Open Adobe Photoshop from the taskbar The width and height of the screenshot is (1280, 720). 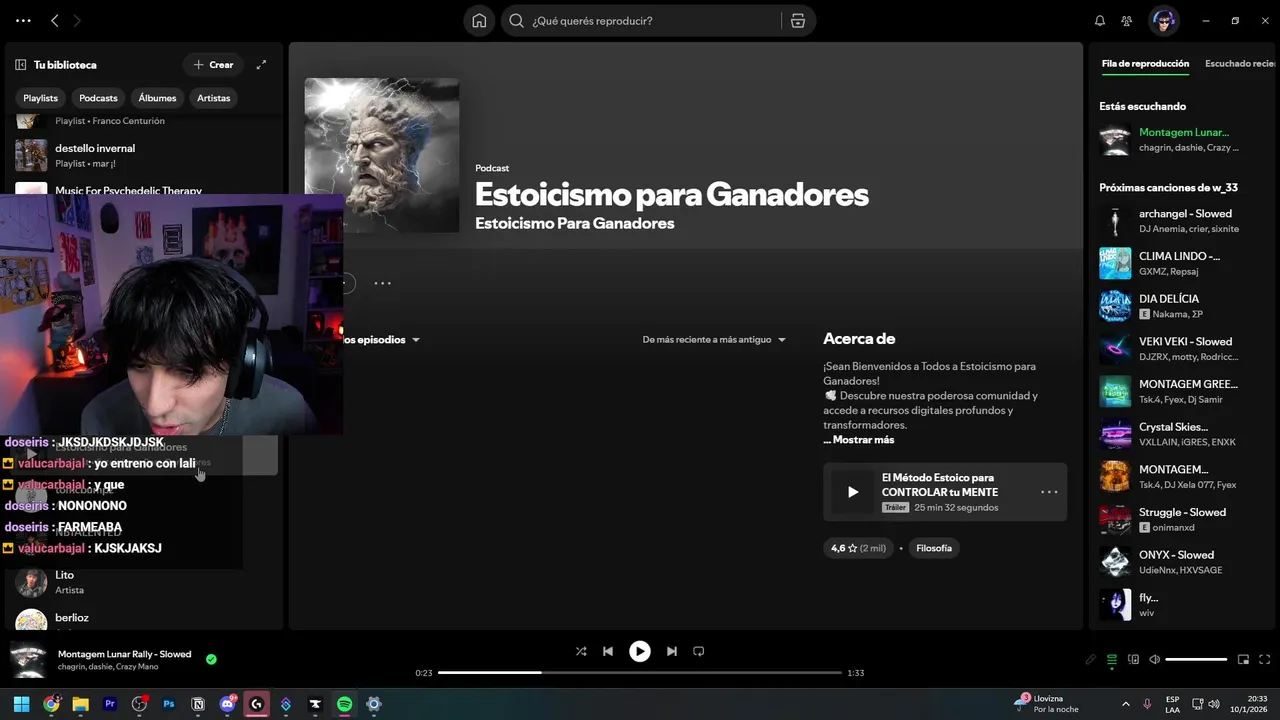169,704
